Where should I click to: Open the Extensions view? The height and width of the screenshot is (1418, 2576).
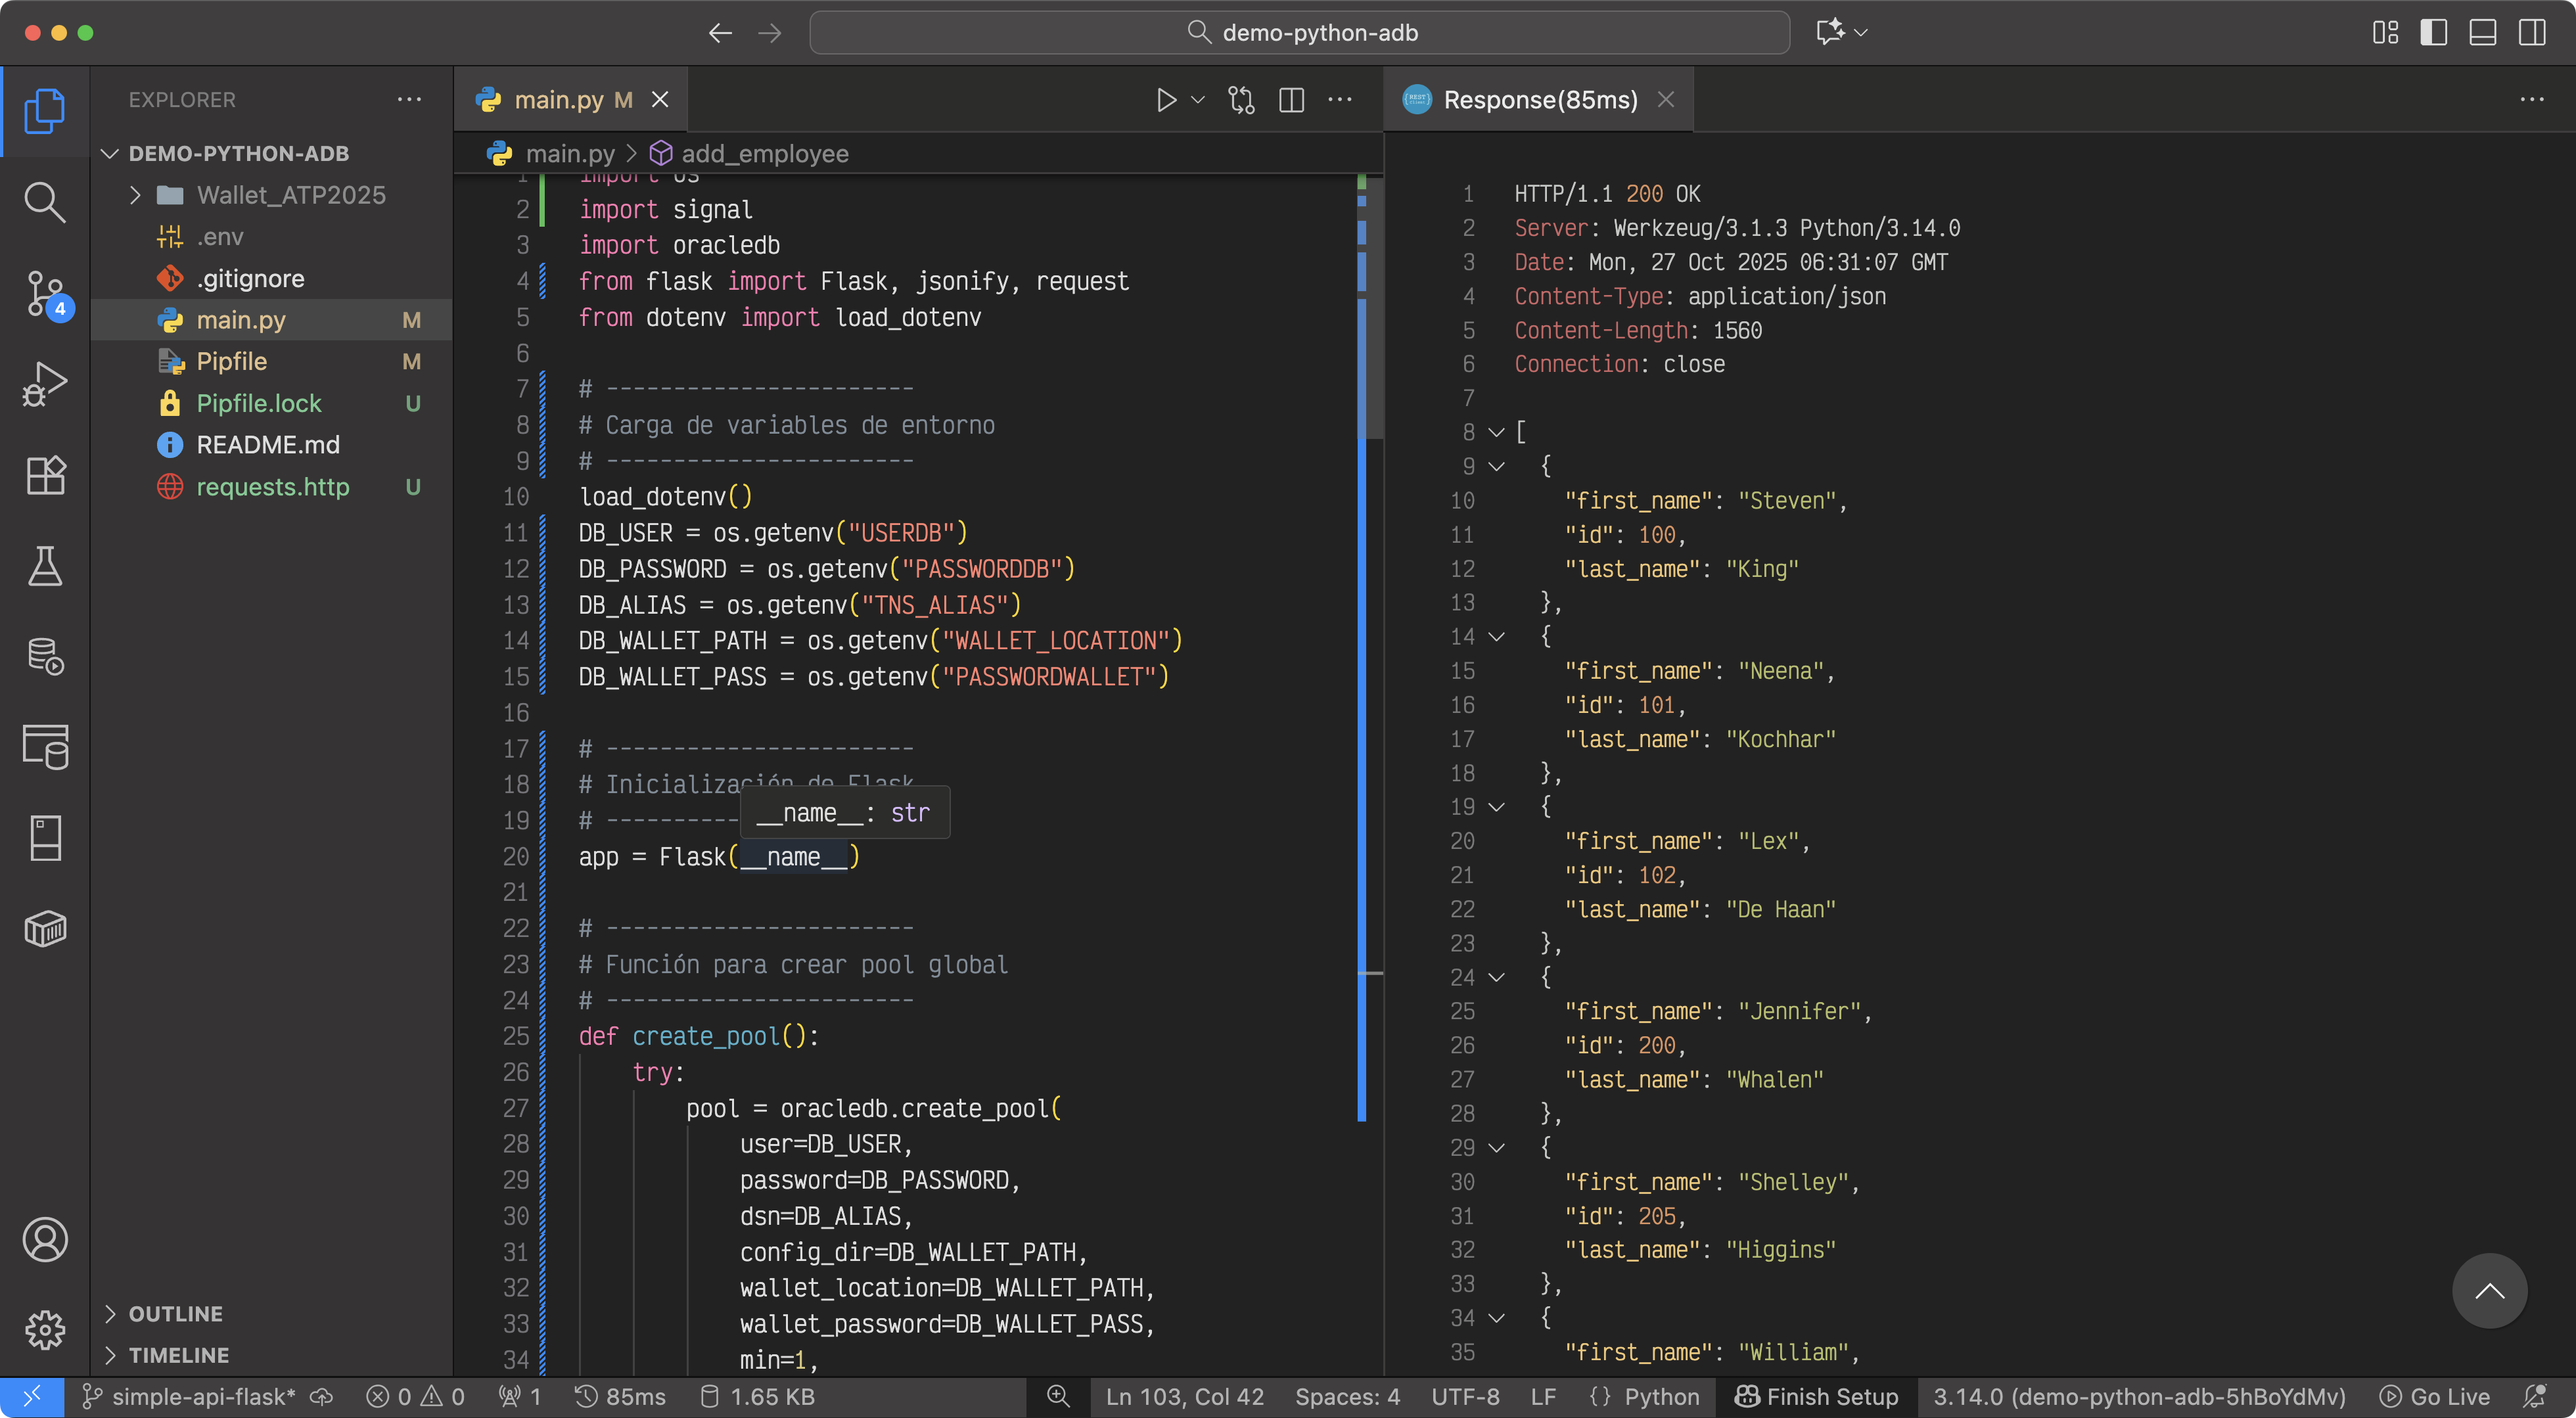(44, 475)
